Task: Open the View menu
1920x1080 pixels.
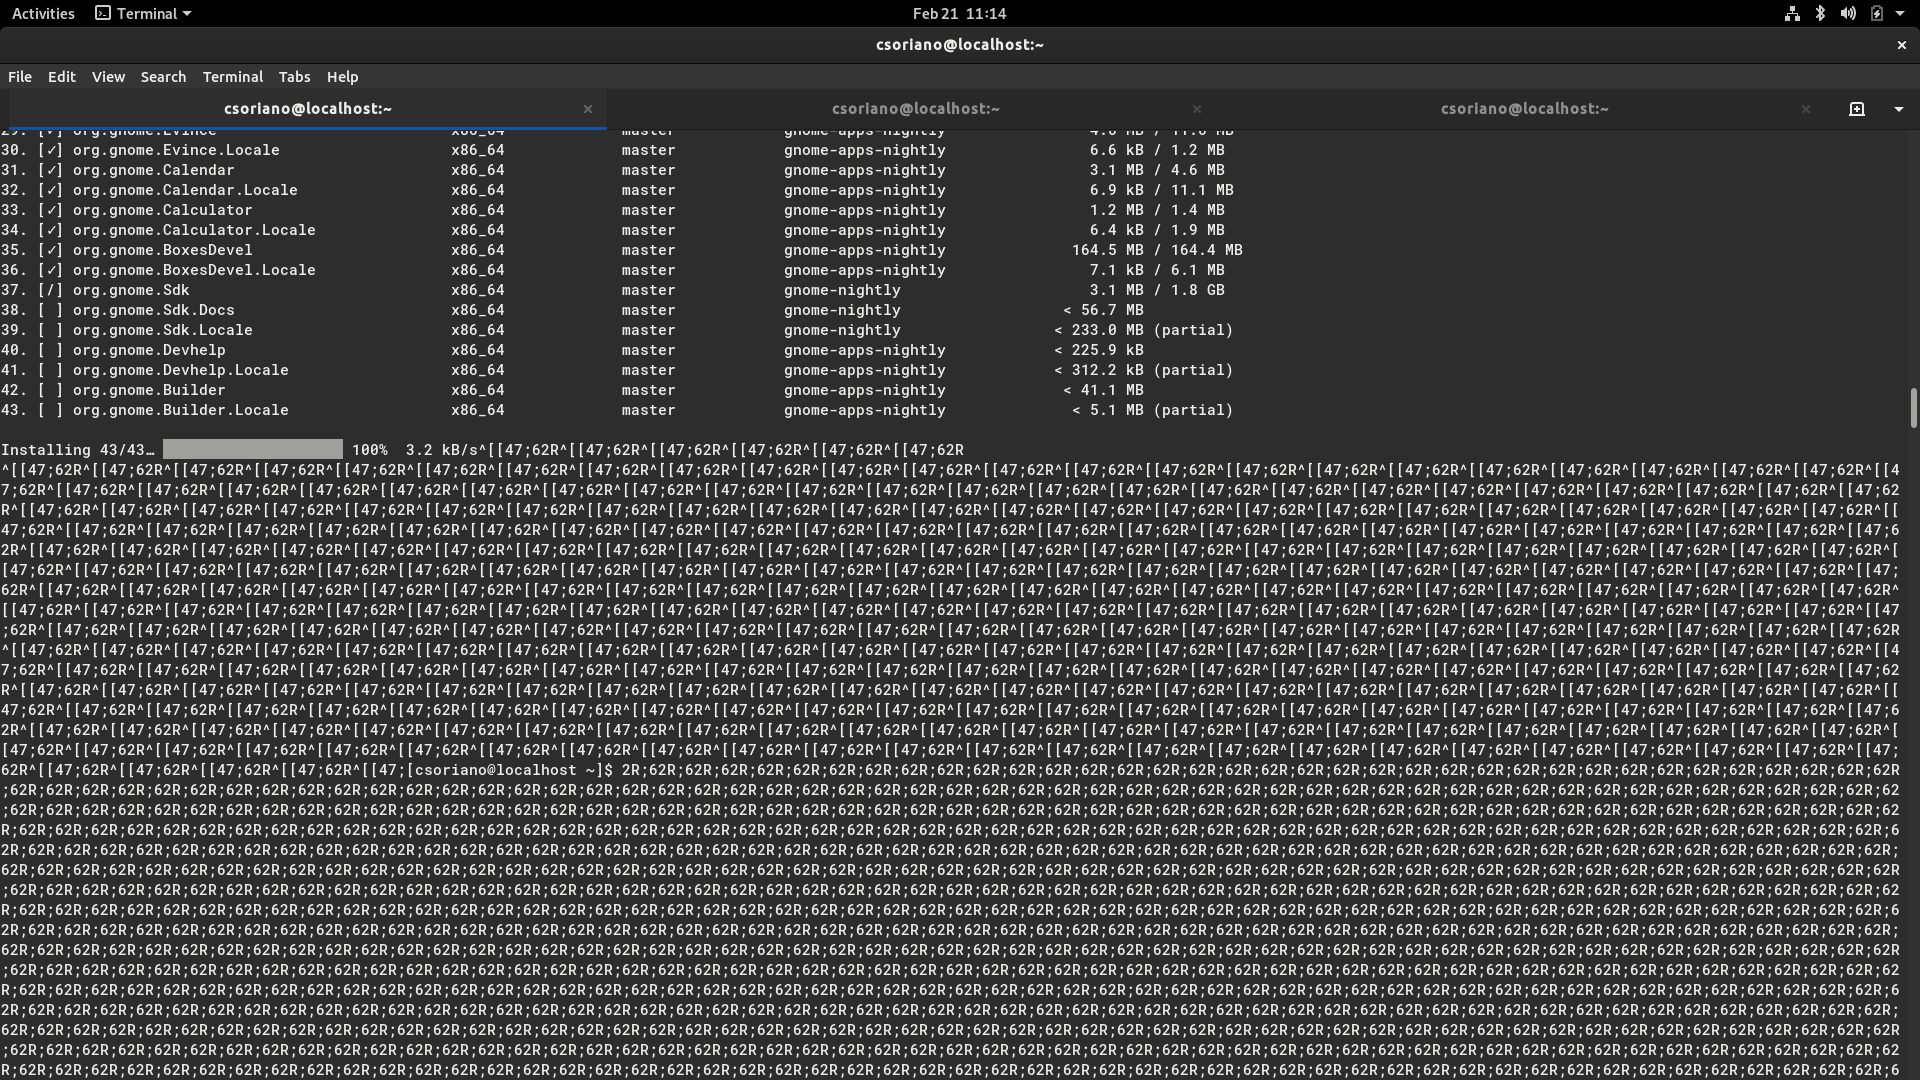Action: 108,77
